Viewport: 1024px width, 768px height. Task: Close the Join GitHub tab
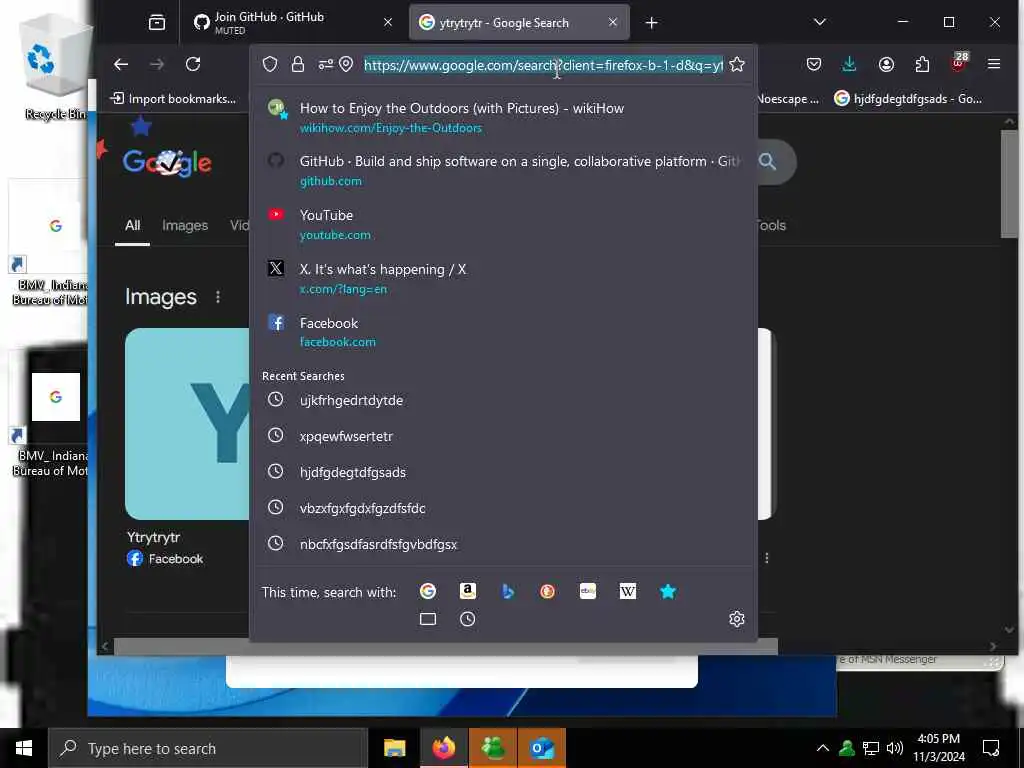pos(388,22)
